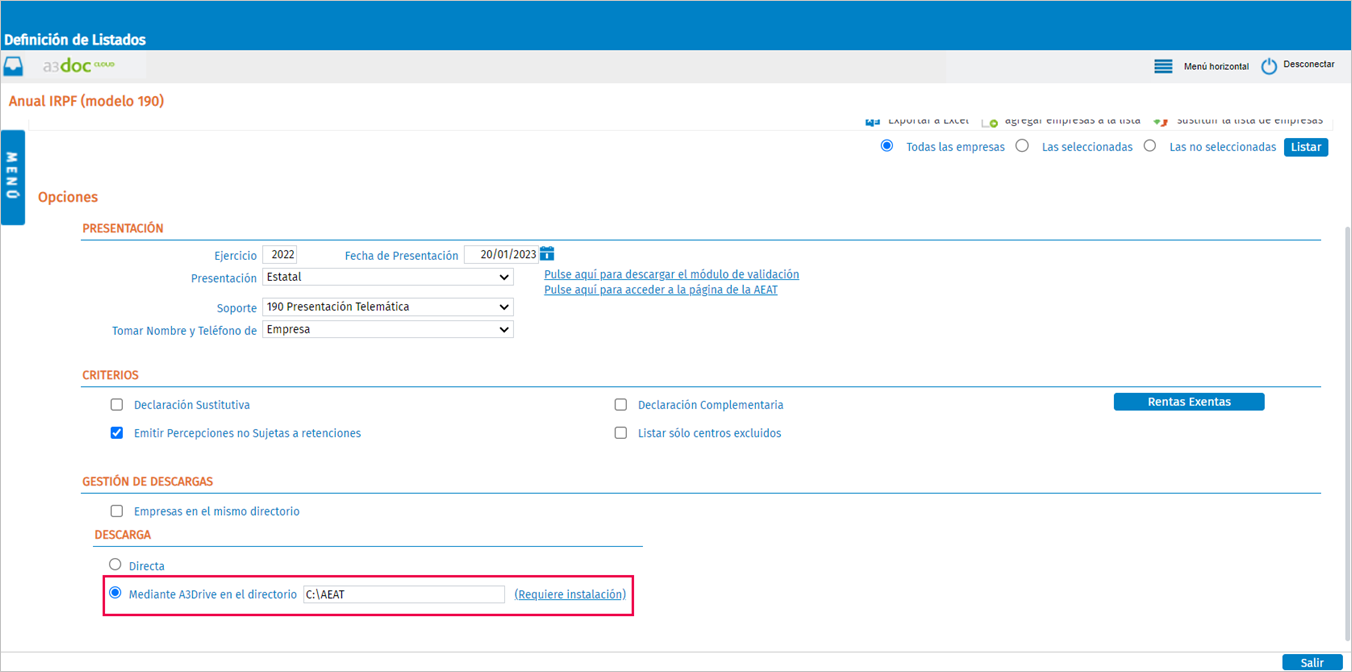Open the inbox tray icon
Viewport: 1352px width, 672px height.
click(x=13, y=67)
